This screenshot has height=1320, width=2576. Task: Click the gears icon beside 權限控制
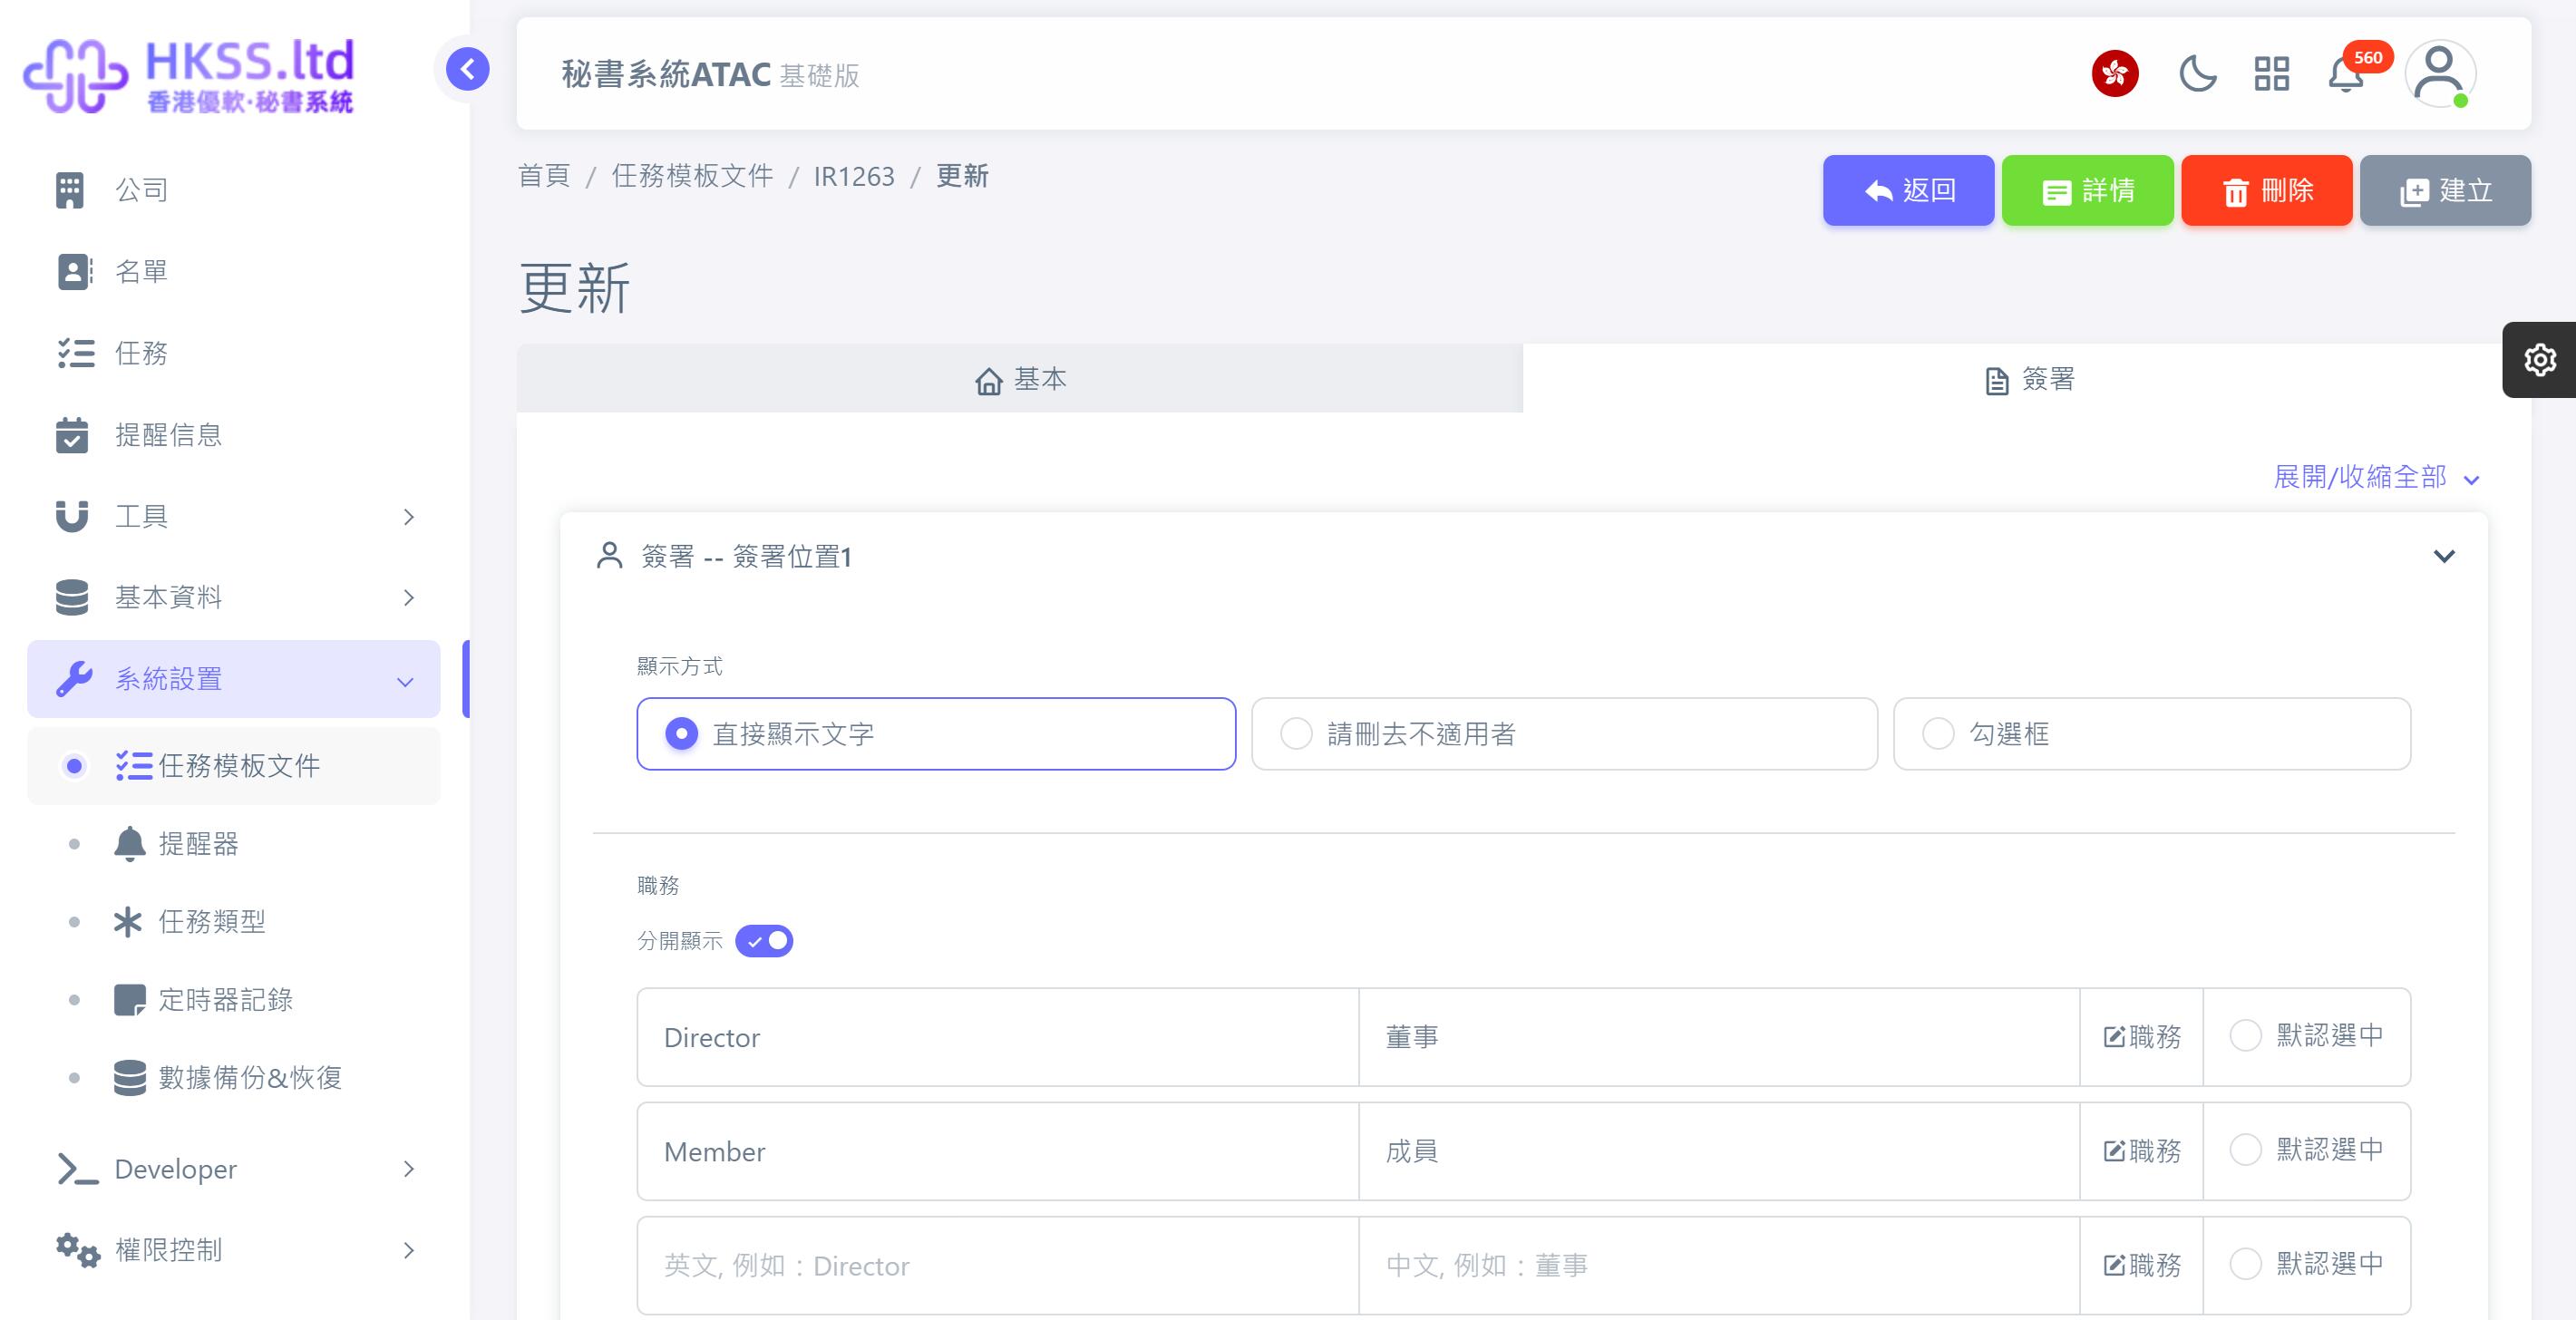pyautogui.click(x=78, y=1250)
